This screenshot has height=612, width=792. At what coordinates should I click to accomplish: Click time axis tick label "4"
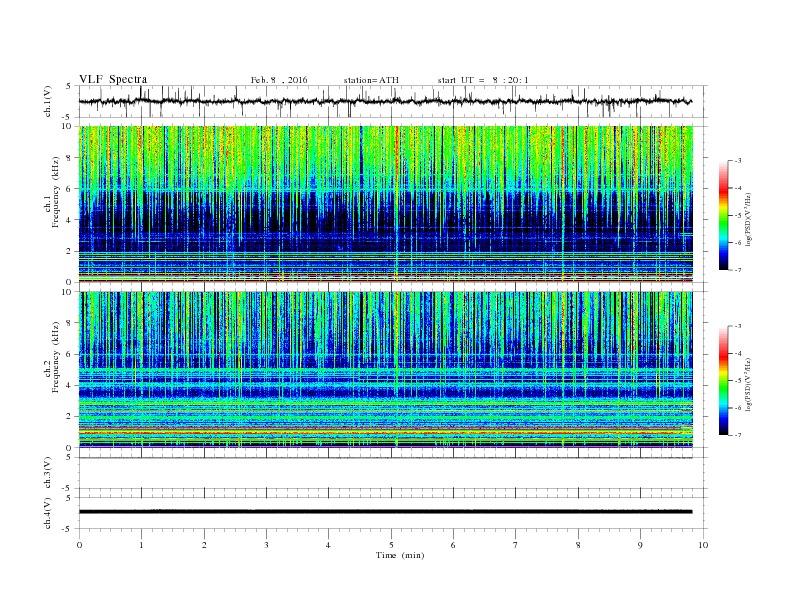[x=328, y=545]
